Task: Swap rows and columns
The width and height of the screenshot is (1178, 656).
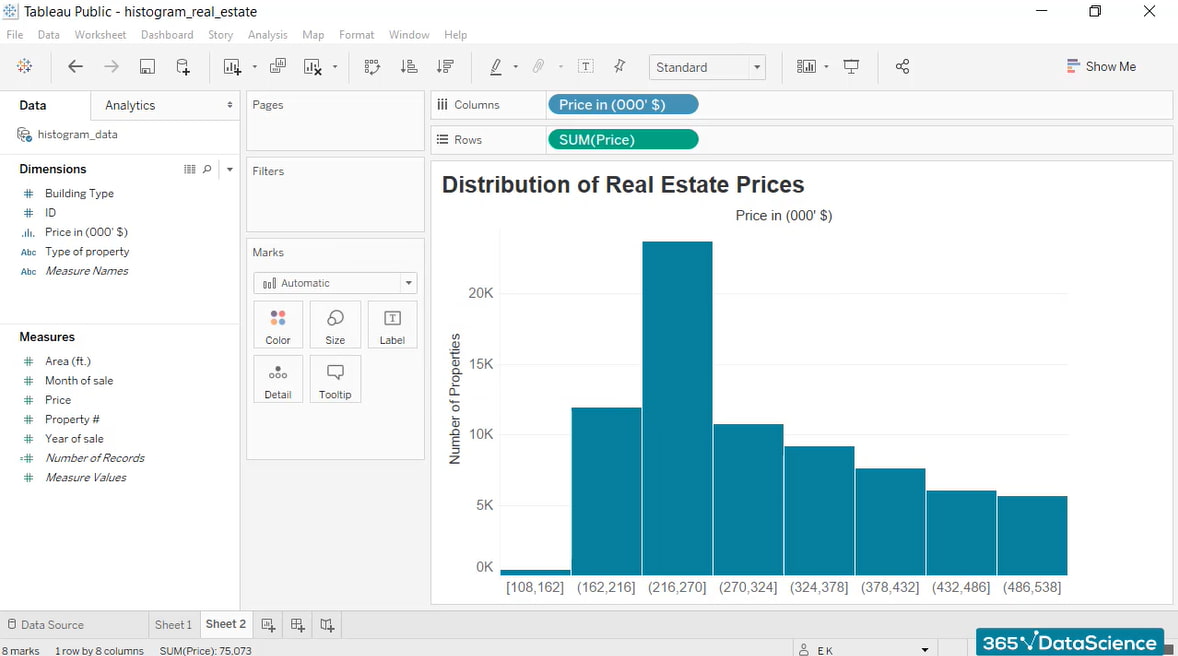Action: point(371,66)
